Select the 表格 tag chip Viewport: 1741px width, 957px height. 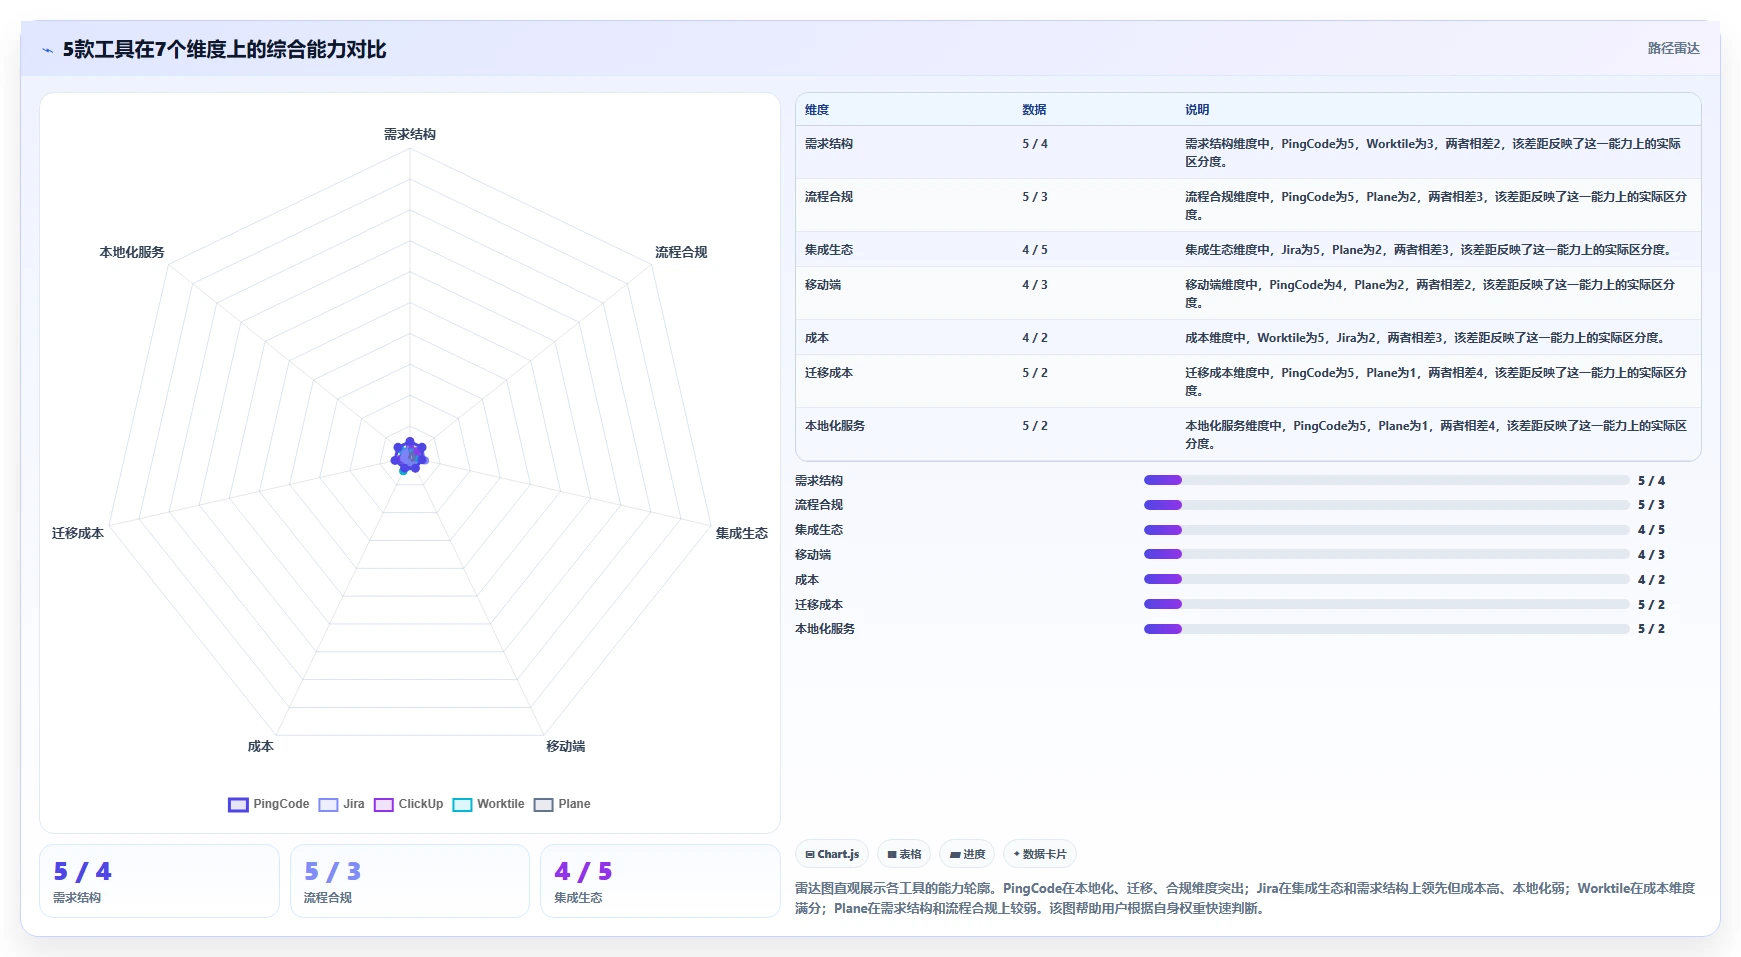click(904, 854)
